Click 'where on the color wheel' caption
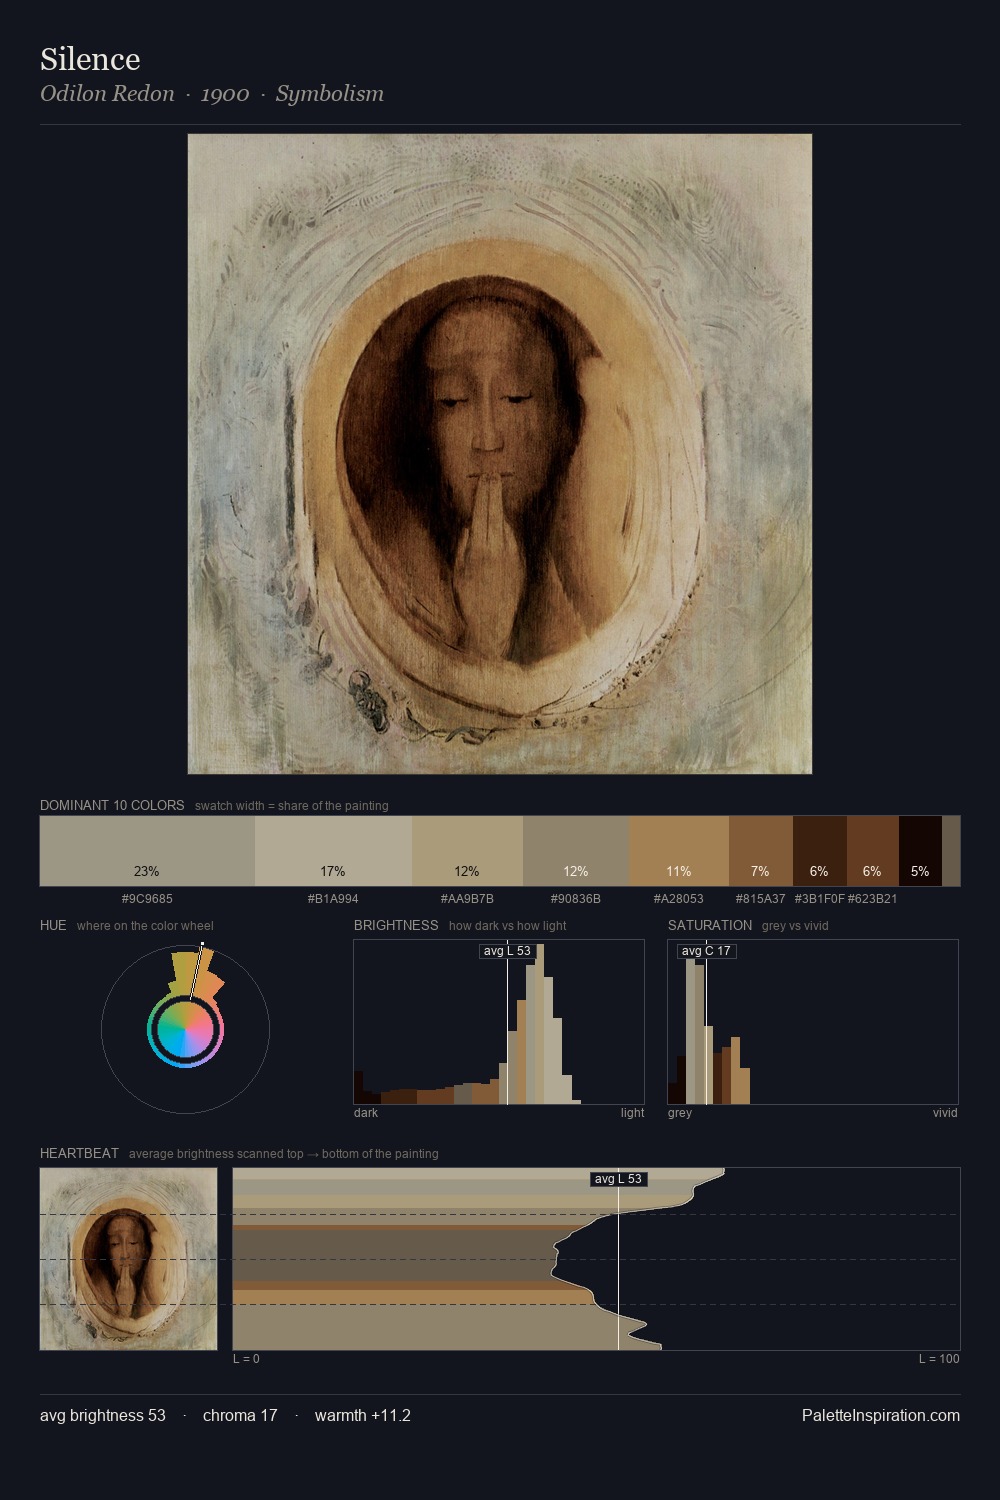1000x1500 pixels. (145, 926)
